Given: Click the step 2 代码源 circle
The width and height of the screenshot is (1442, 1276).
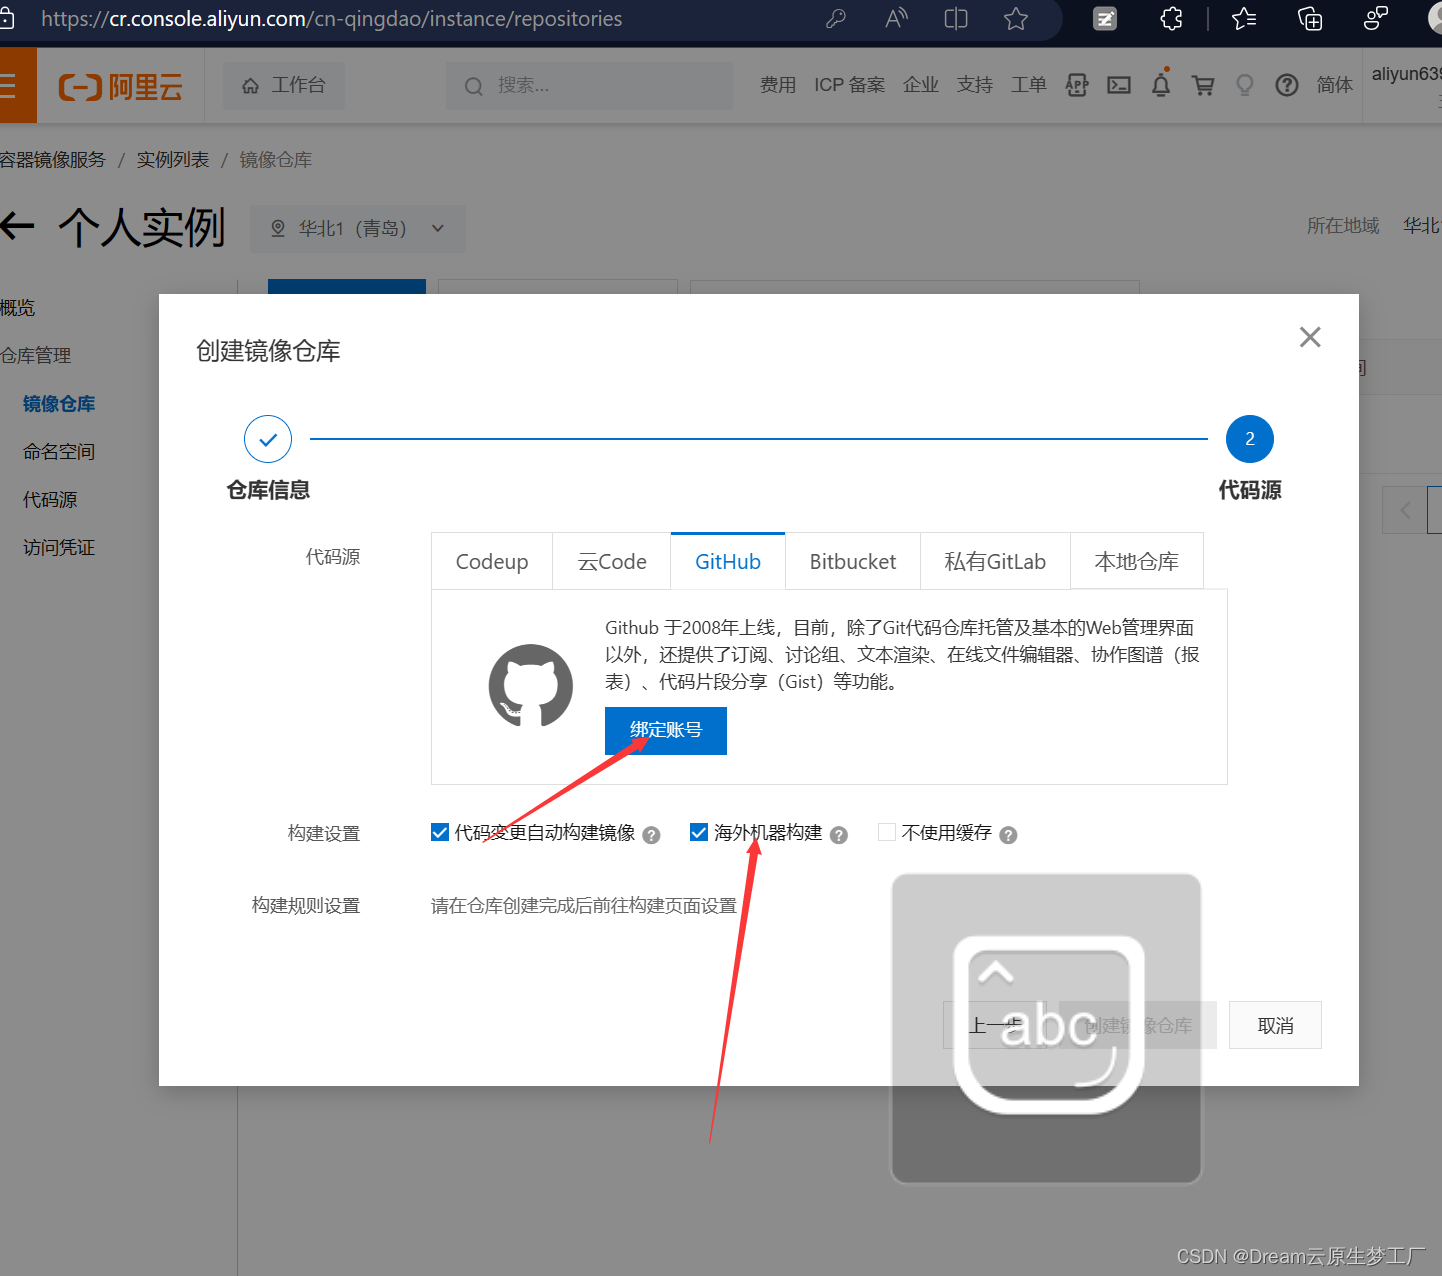Looking at the screenshot, I should (1250, 439).
